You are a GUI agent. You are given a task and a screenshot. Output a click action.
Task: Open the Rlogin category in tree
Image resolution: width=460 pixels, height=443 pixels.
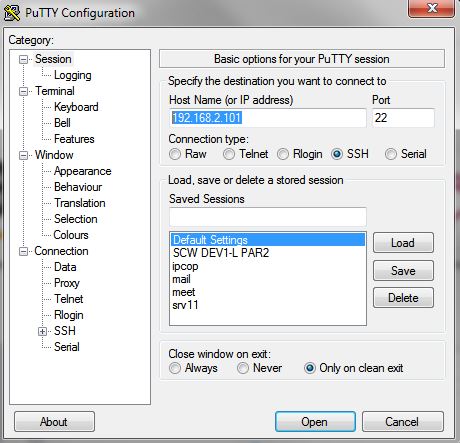(x=69, y=315)
